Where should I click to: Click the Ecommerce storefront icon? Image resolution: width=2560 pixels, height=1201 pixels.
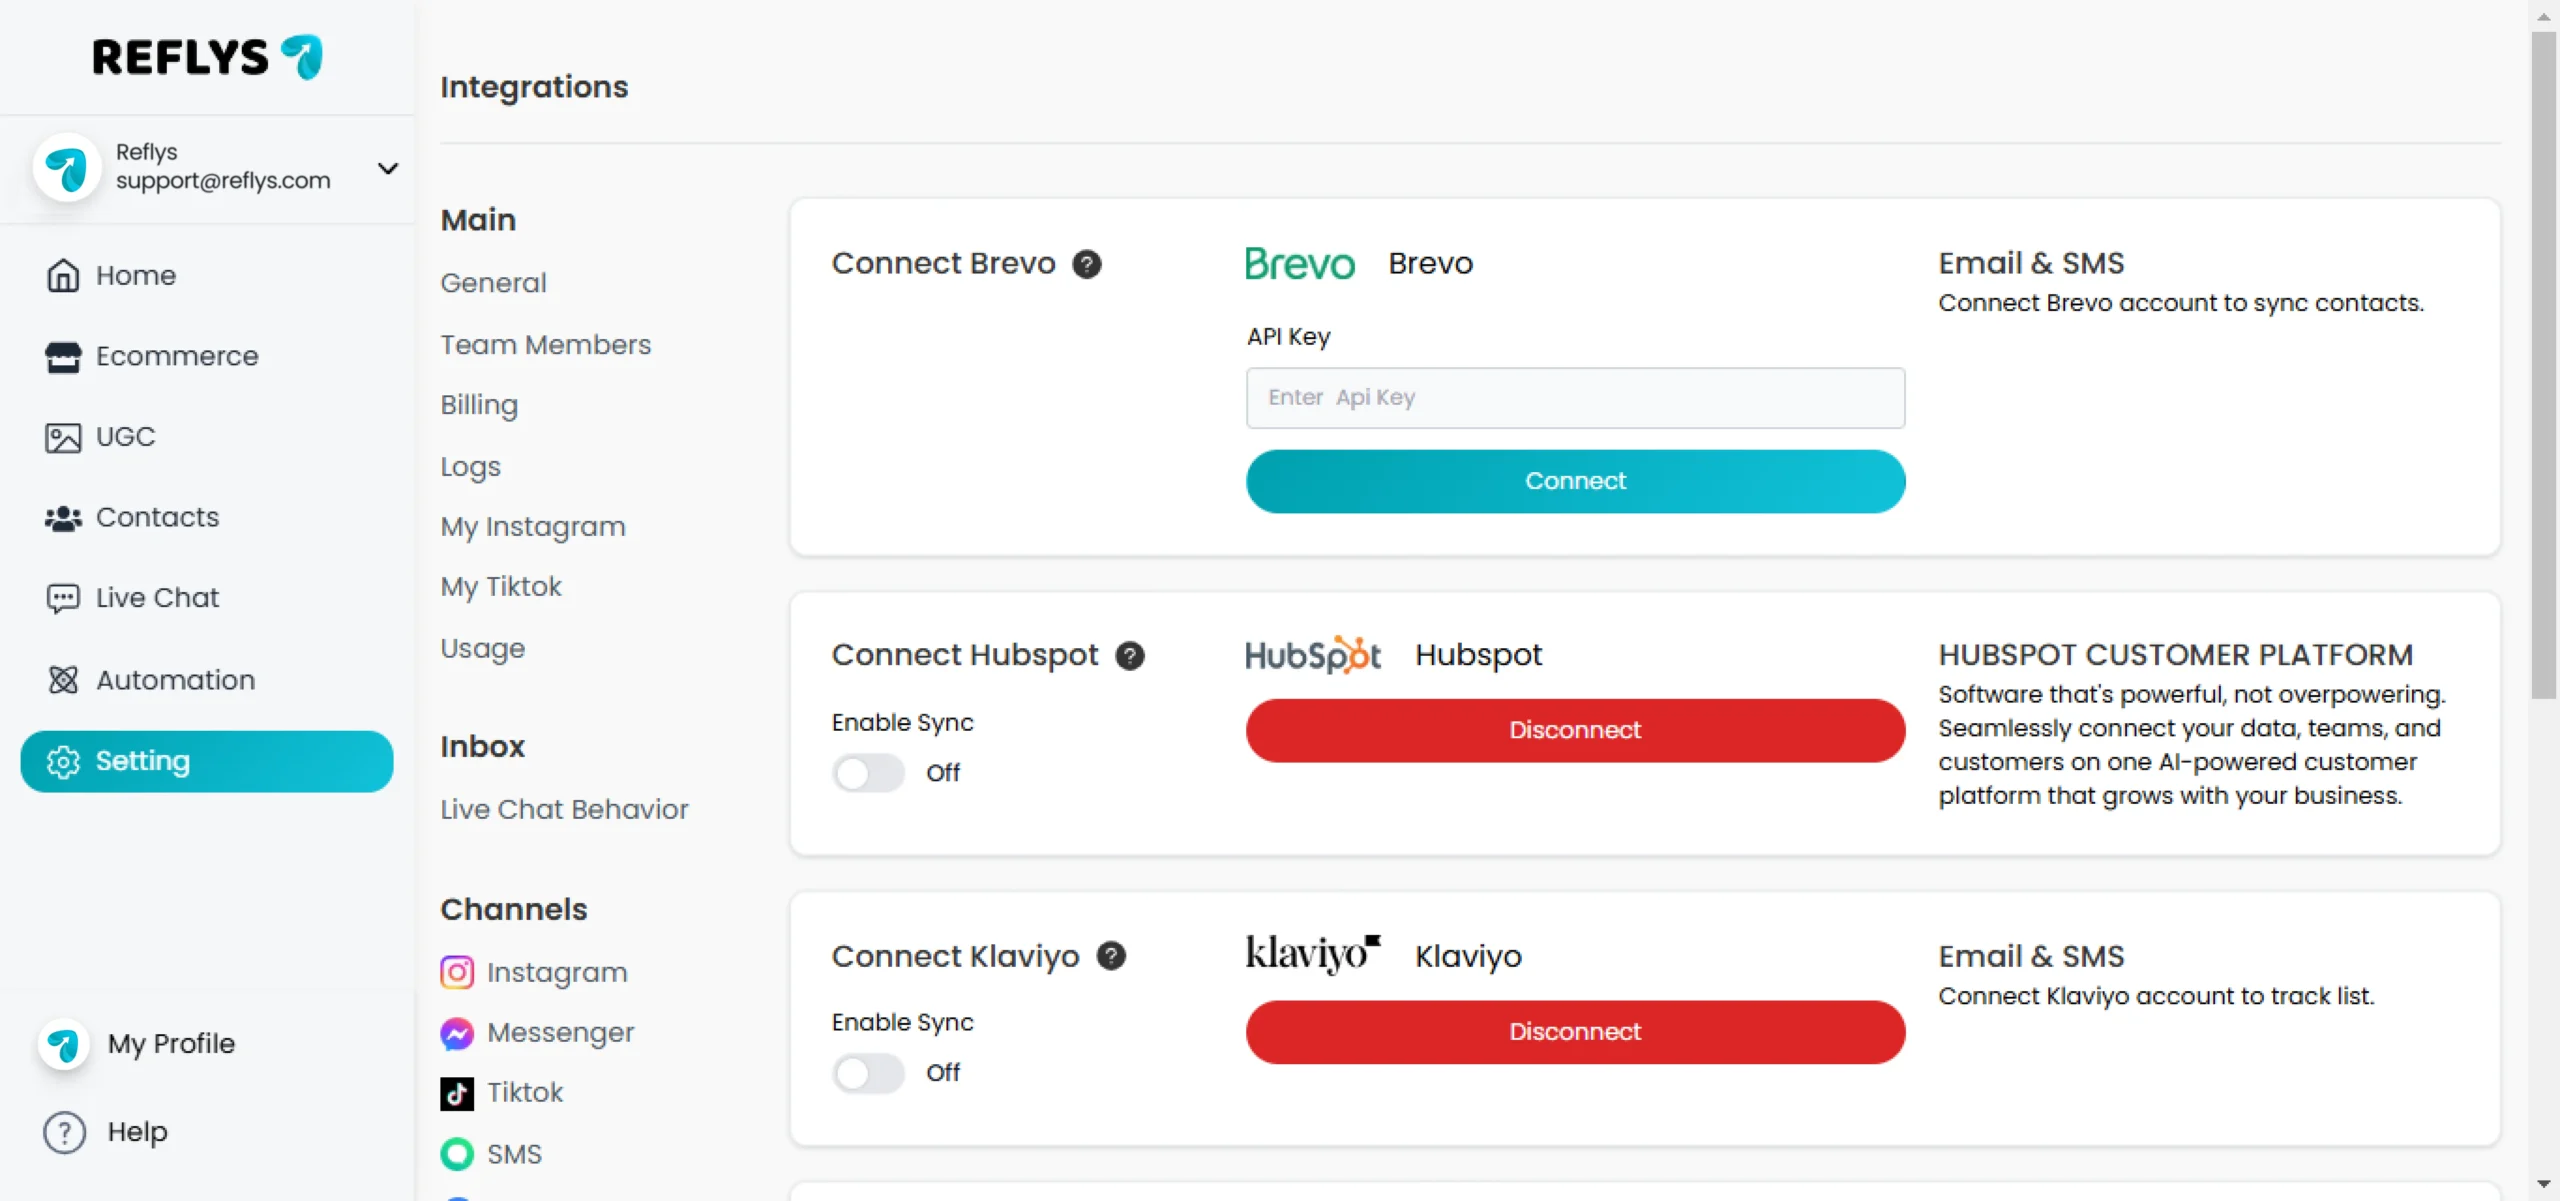point(63,356)
